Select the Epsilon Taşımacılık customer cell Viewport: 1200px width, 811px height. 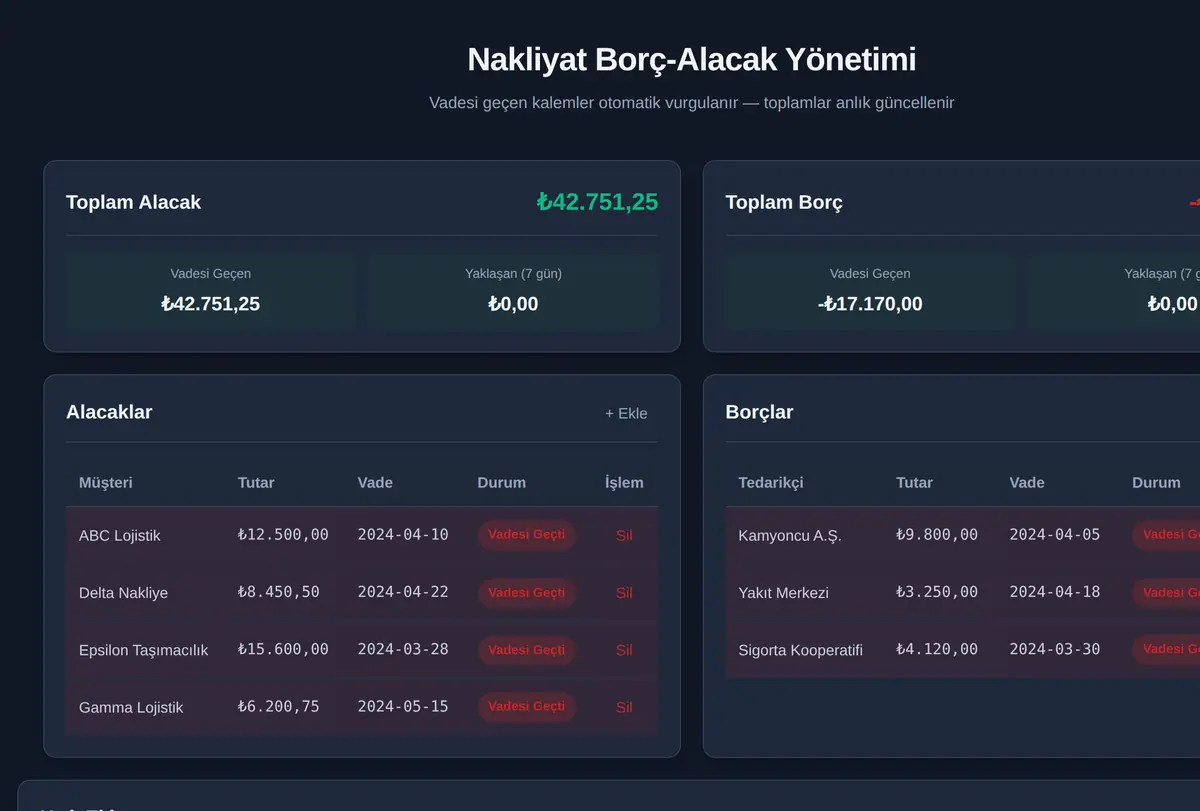point(143,649)
